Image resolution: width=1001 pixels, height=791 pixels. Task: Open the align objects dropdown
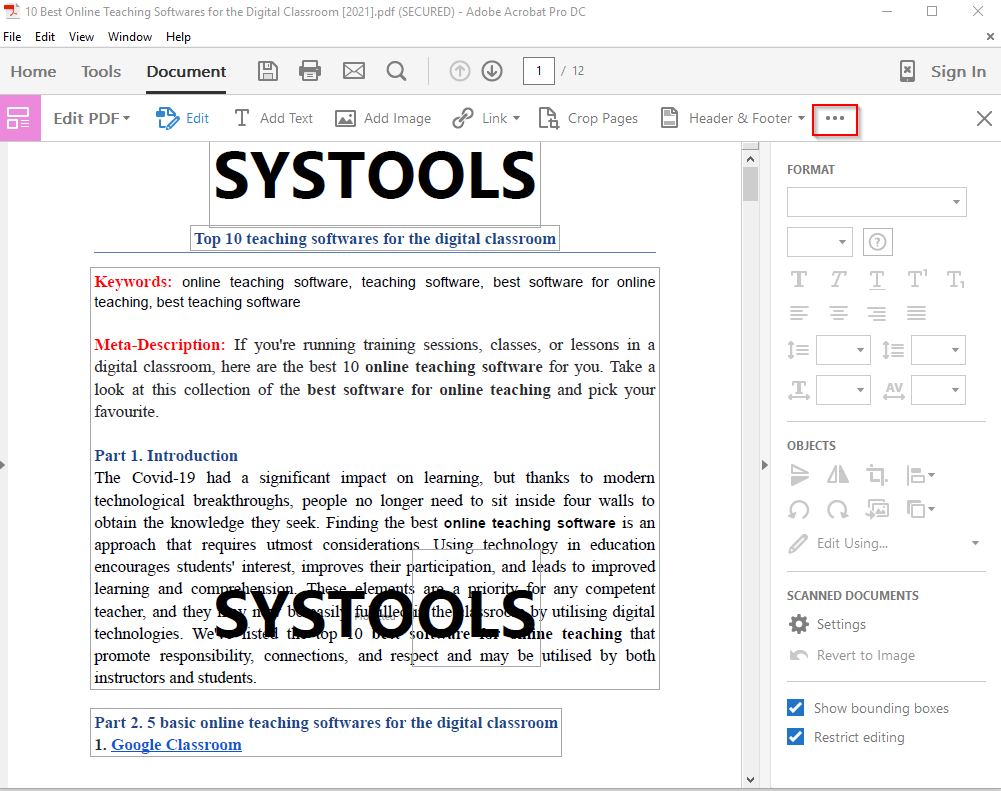(x=920, y=475)
